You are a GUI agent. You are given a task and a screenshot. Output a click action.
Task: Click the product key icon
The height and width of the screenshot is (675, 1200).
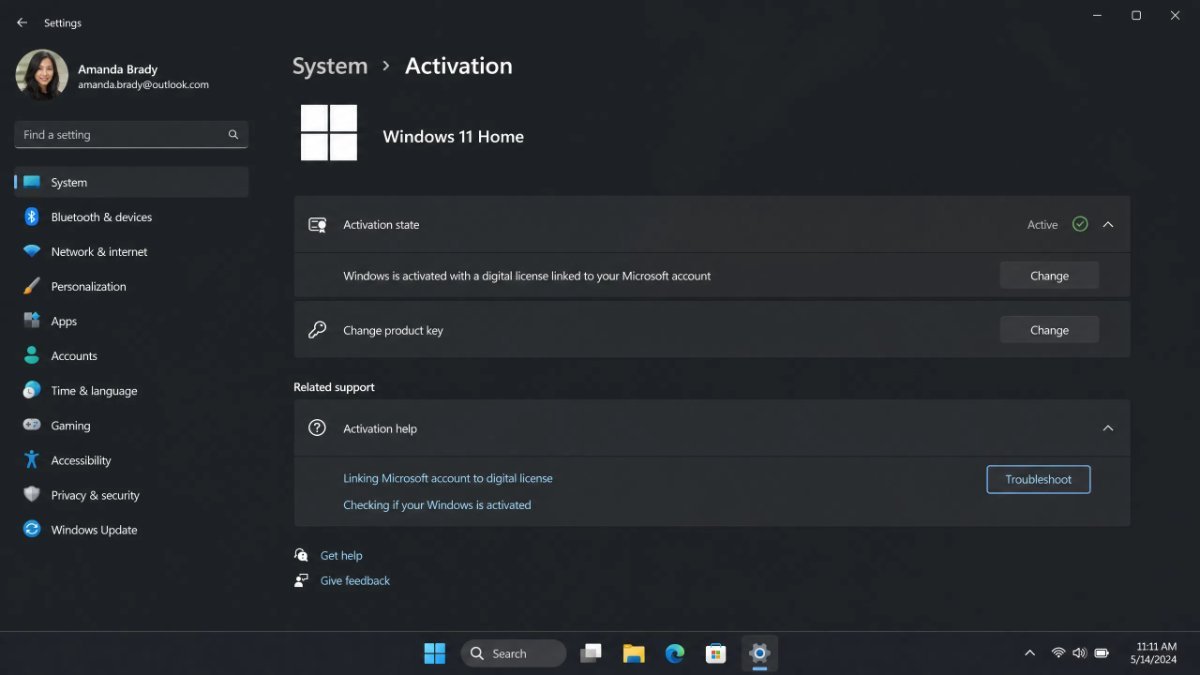[317, 330]
